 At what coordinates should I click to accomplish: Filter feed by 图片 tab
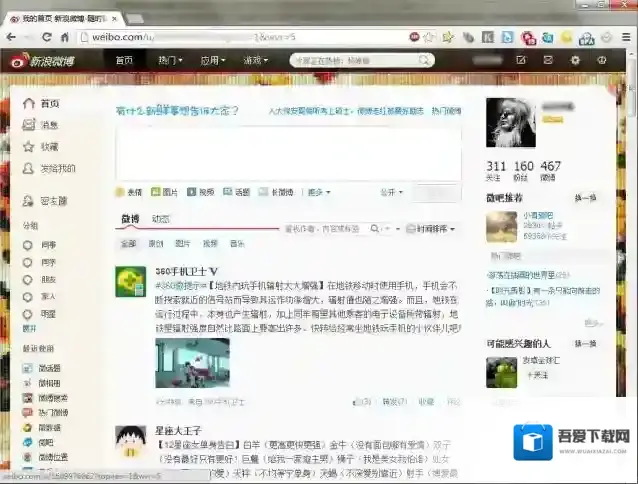(x=182, y=244)
